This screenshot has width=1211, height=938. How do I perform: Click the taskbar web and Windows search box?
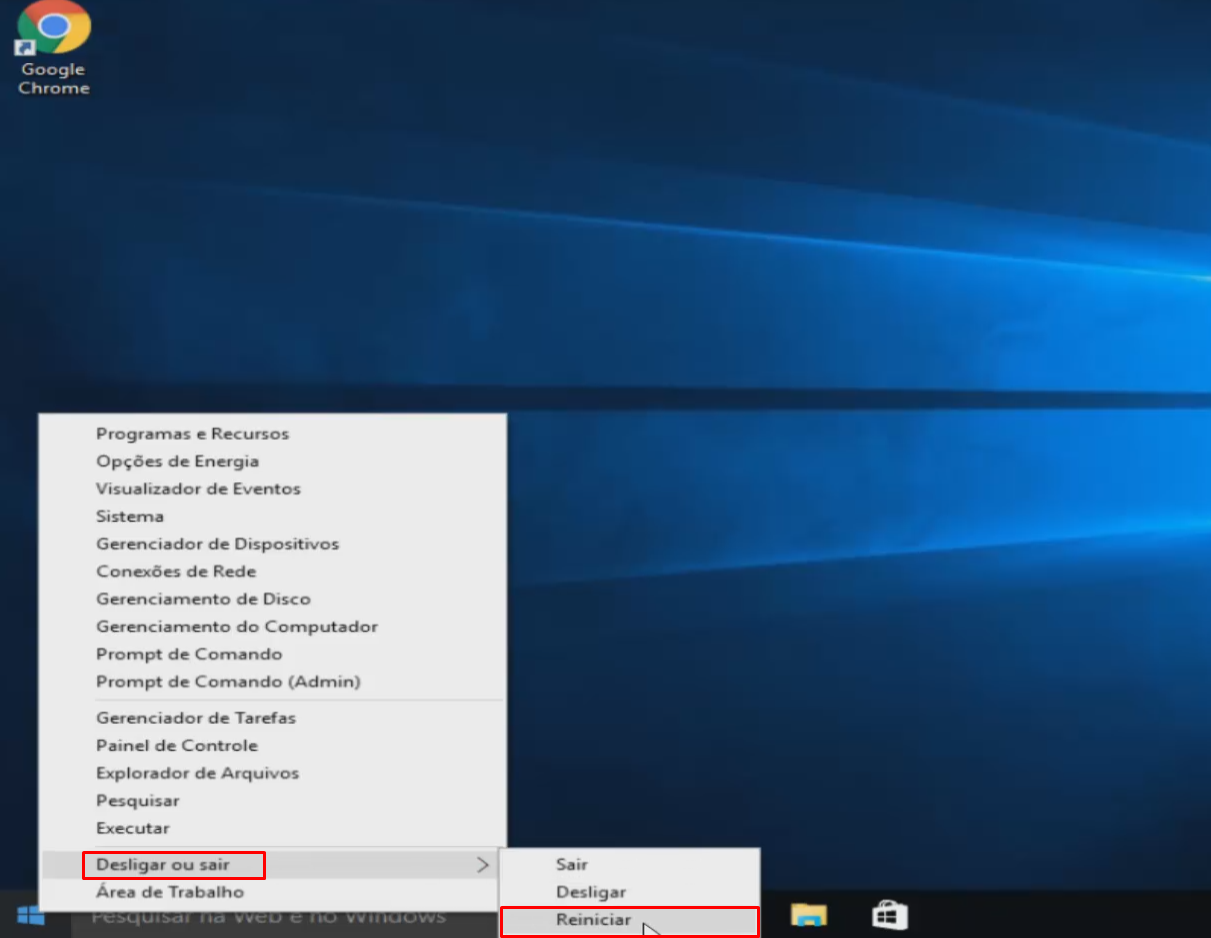pyautogui.click(x=285, y=916)
